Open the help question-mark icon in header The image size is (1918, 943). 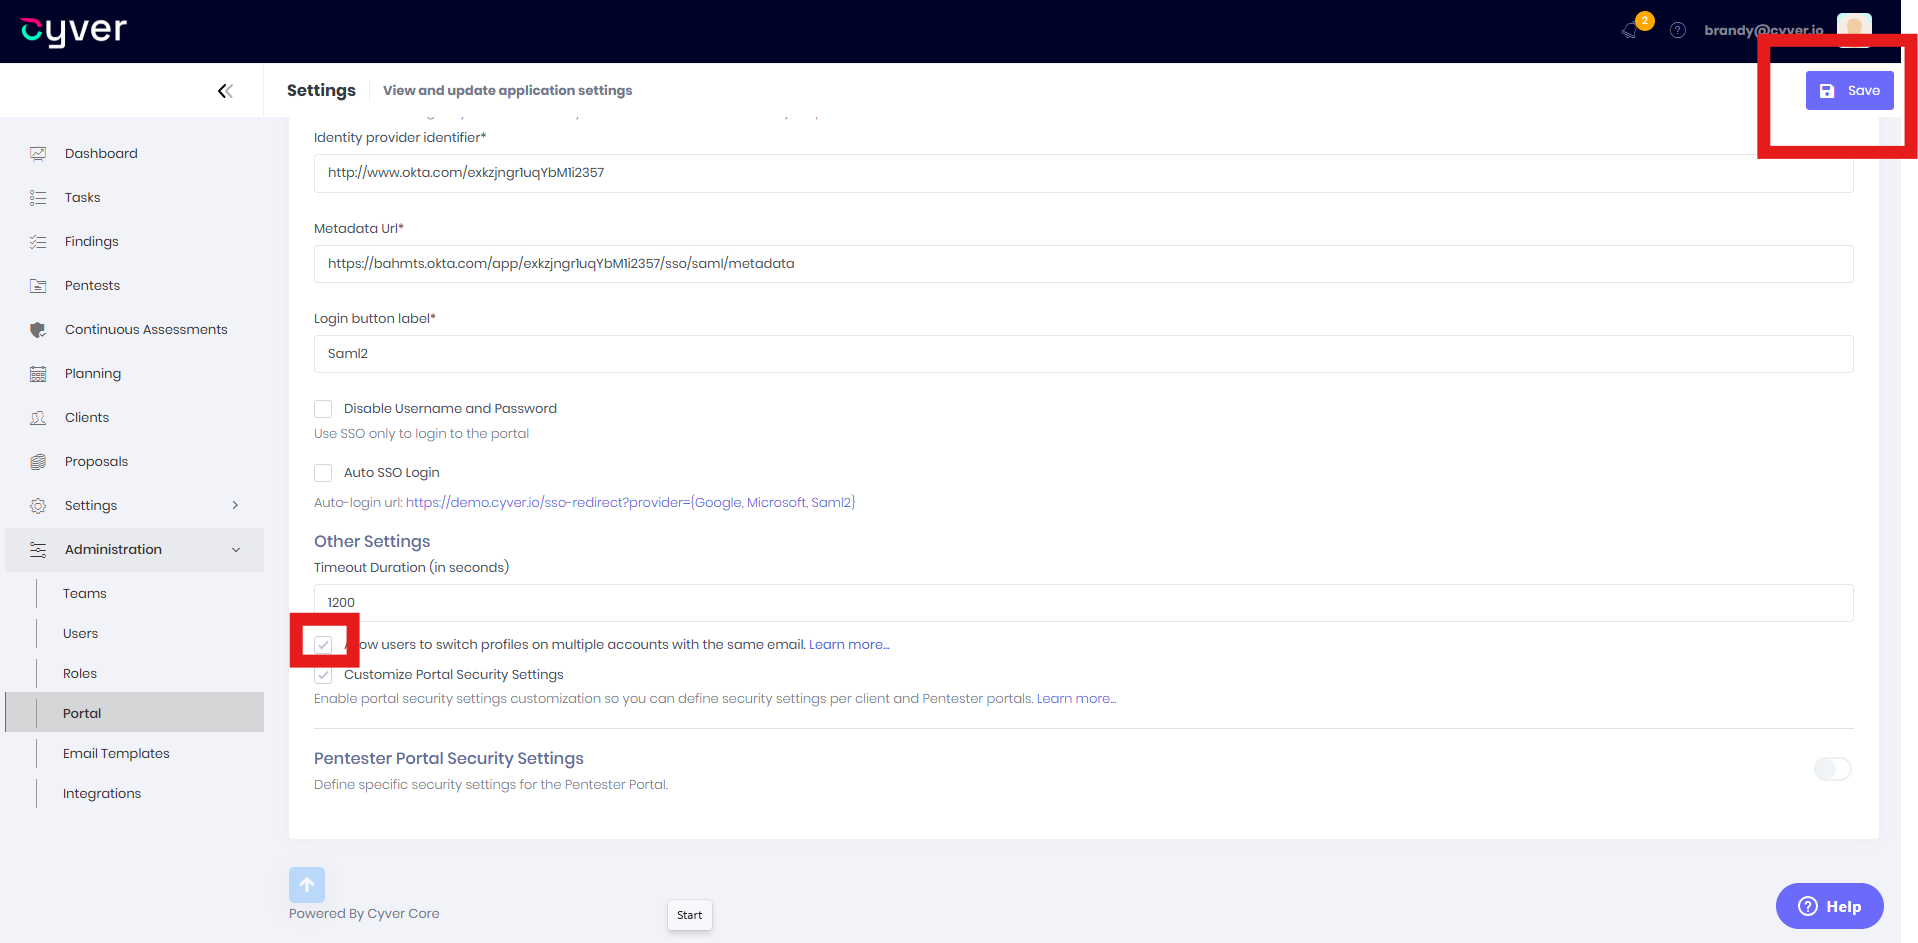(1678, 30)
